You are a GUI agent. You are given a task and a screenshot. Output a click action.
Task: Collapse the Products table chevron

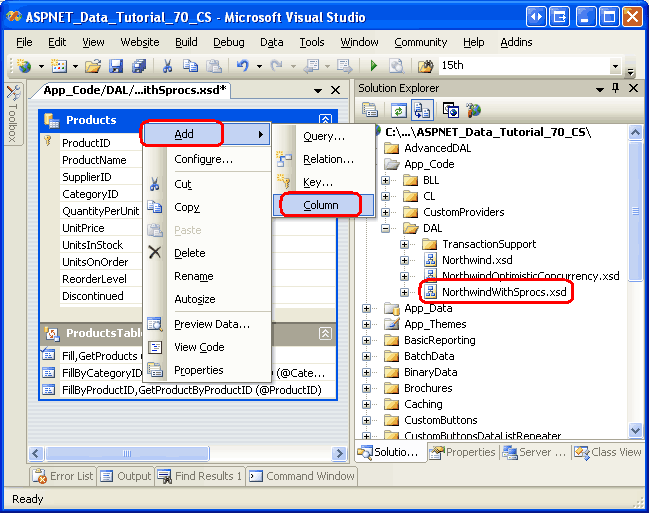click(x=325, y=120)
